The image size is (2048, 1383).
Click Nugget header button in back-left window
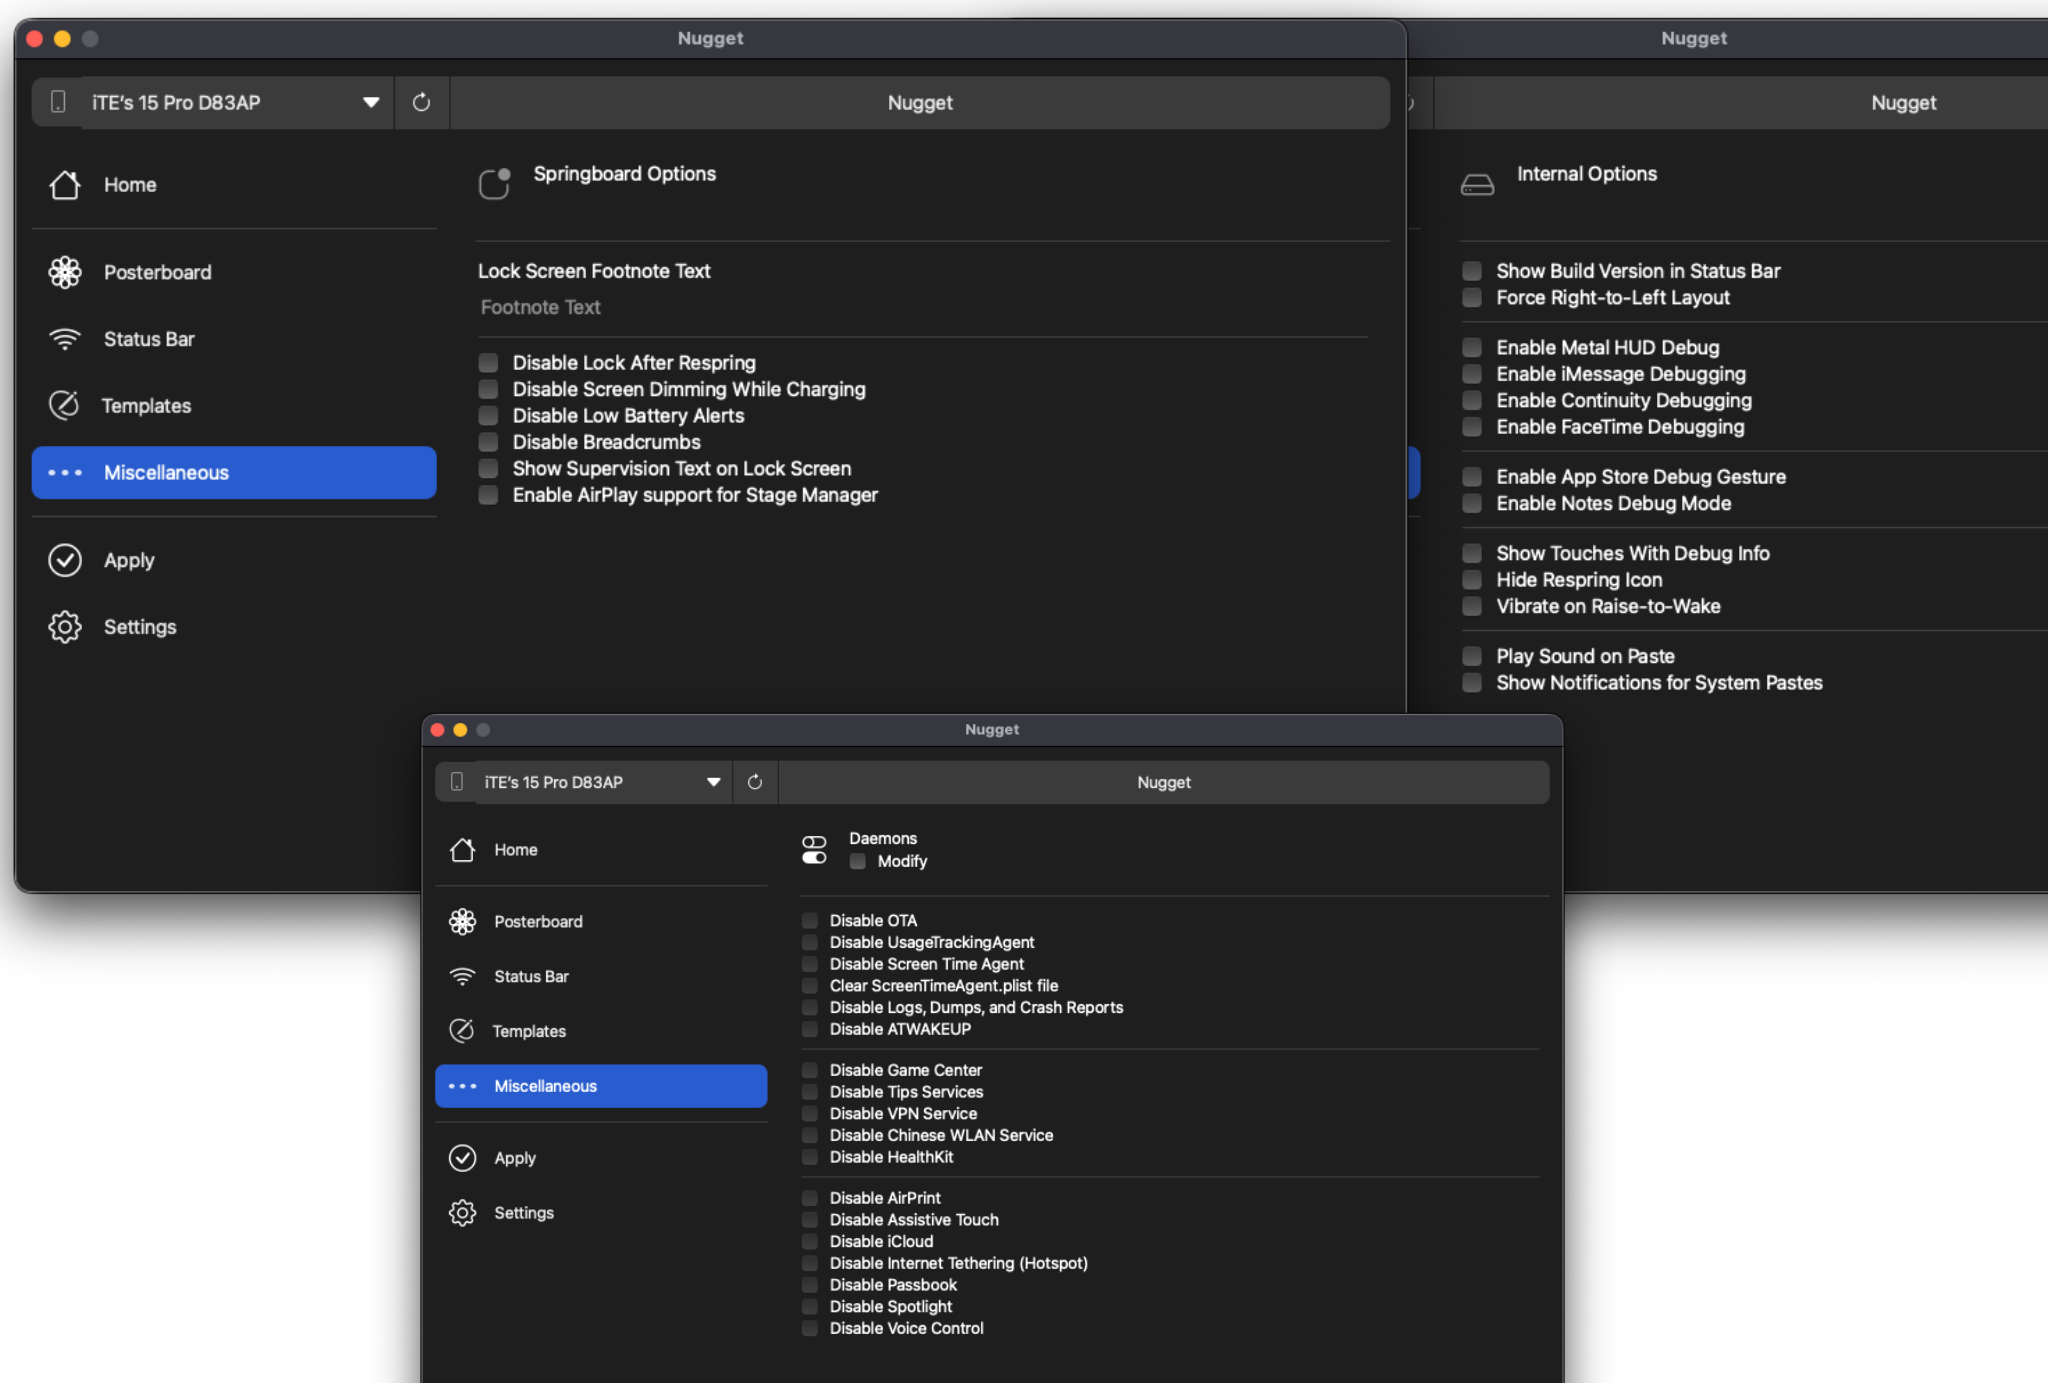point(920,102)
